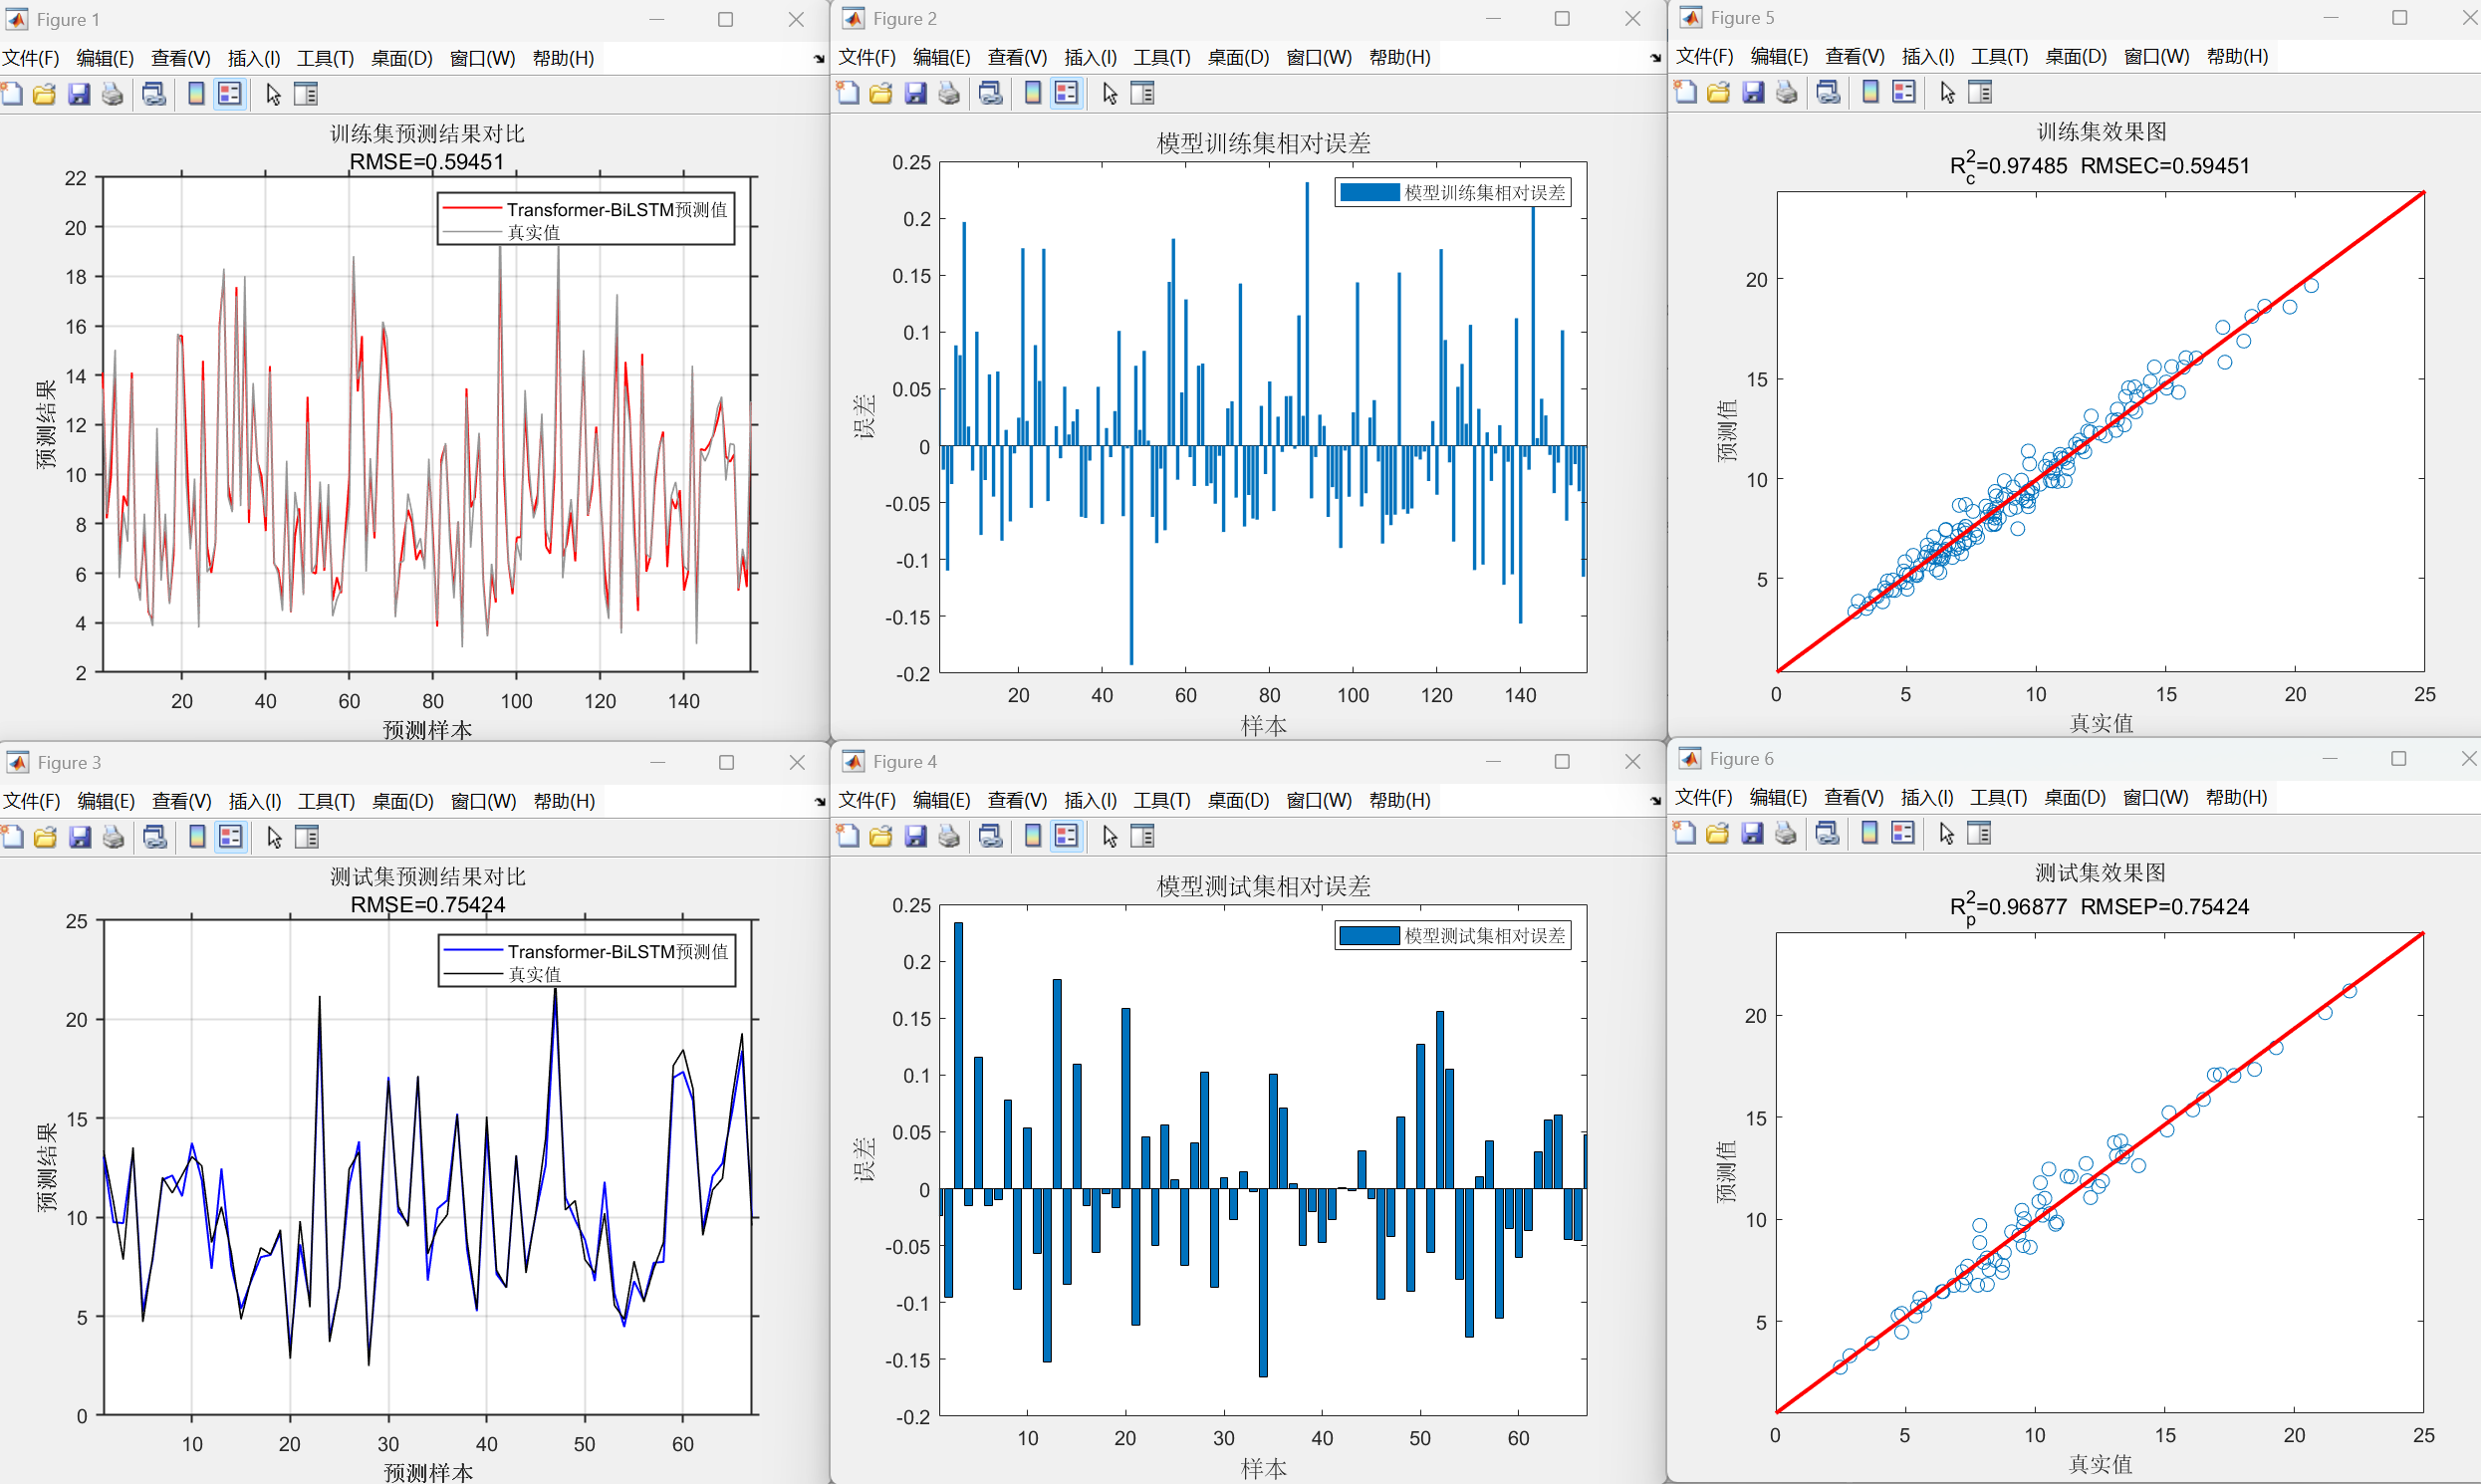Dock Figure 1 using menu bar arrow
This screenshot has height=1484, width=2481.
point(819,59)
